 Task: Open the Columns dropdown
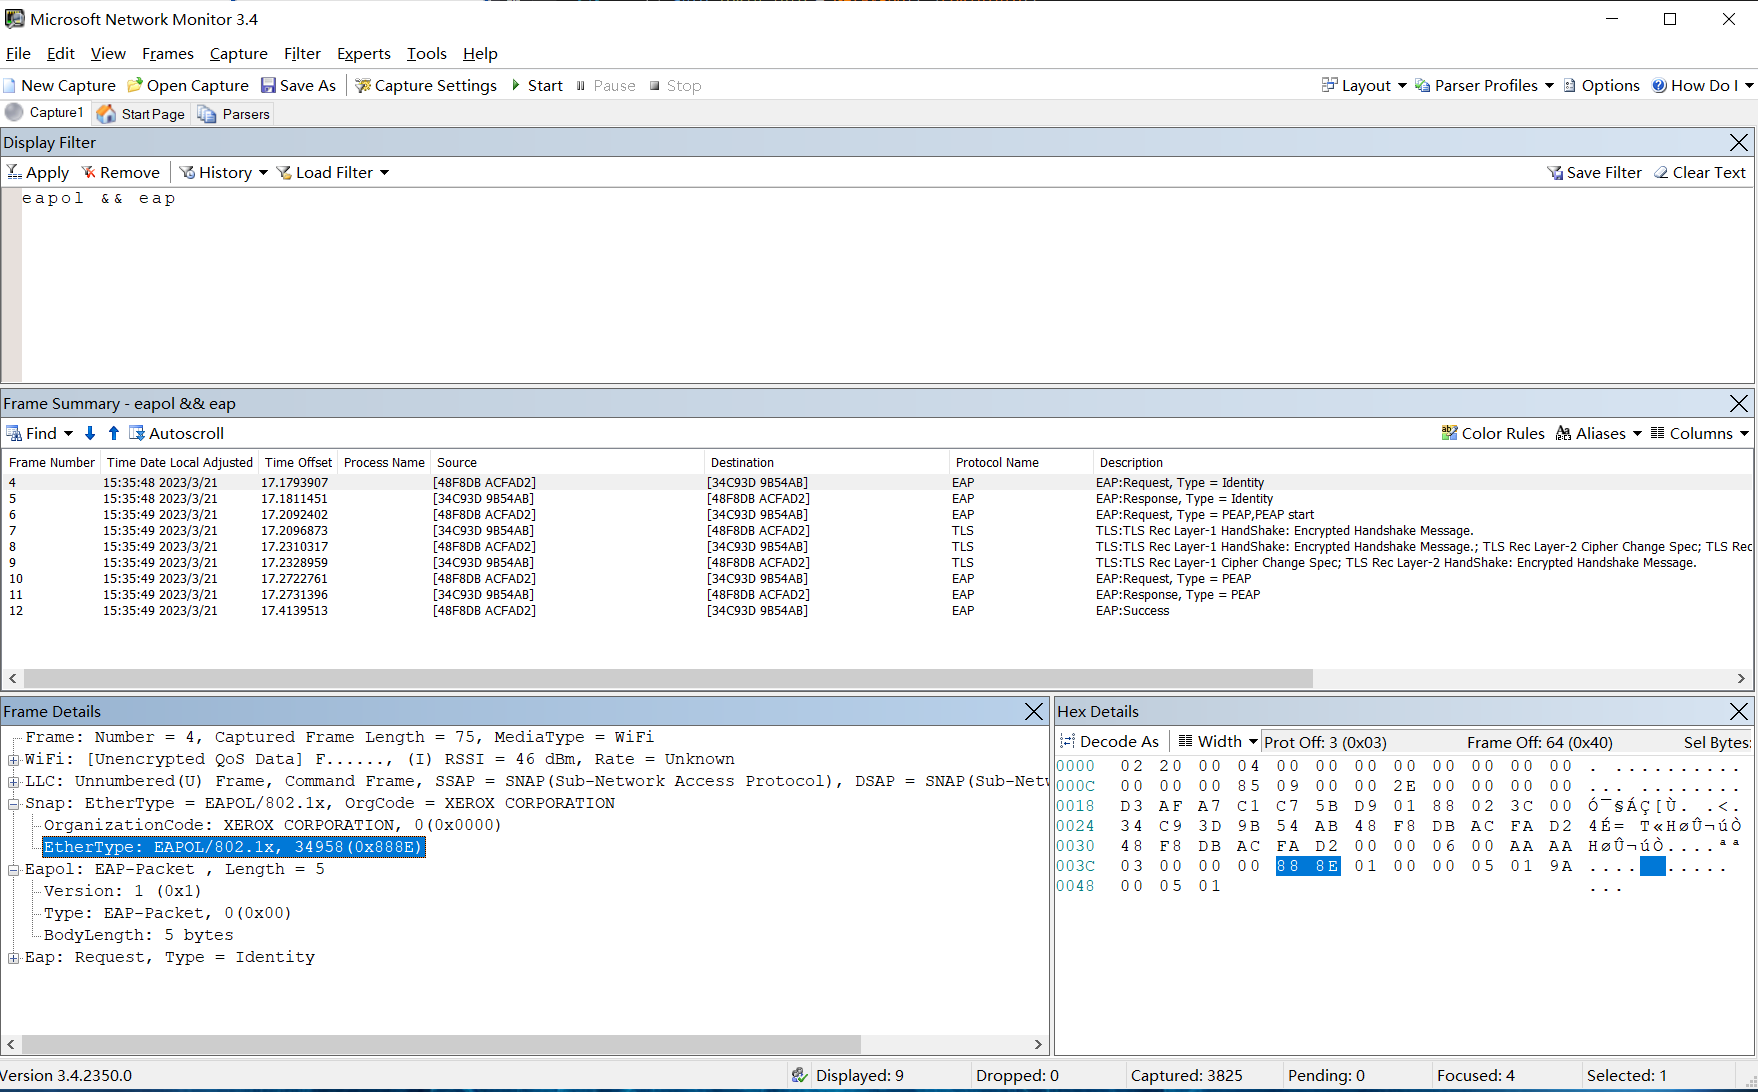tap(1699, 434)
